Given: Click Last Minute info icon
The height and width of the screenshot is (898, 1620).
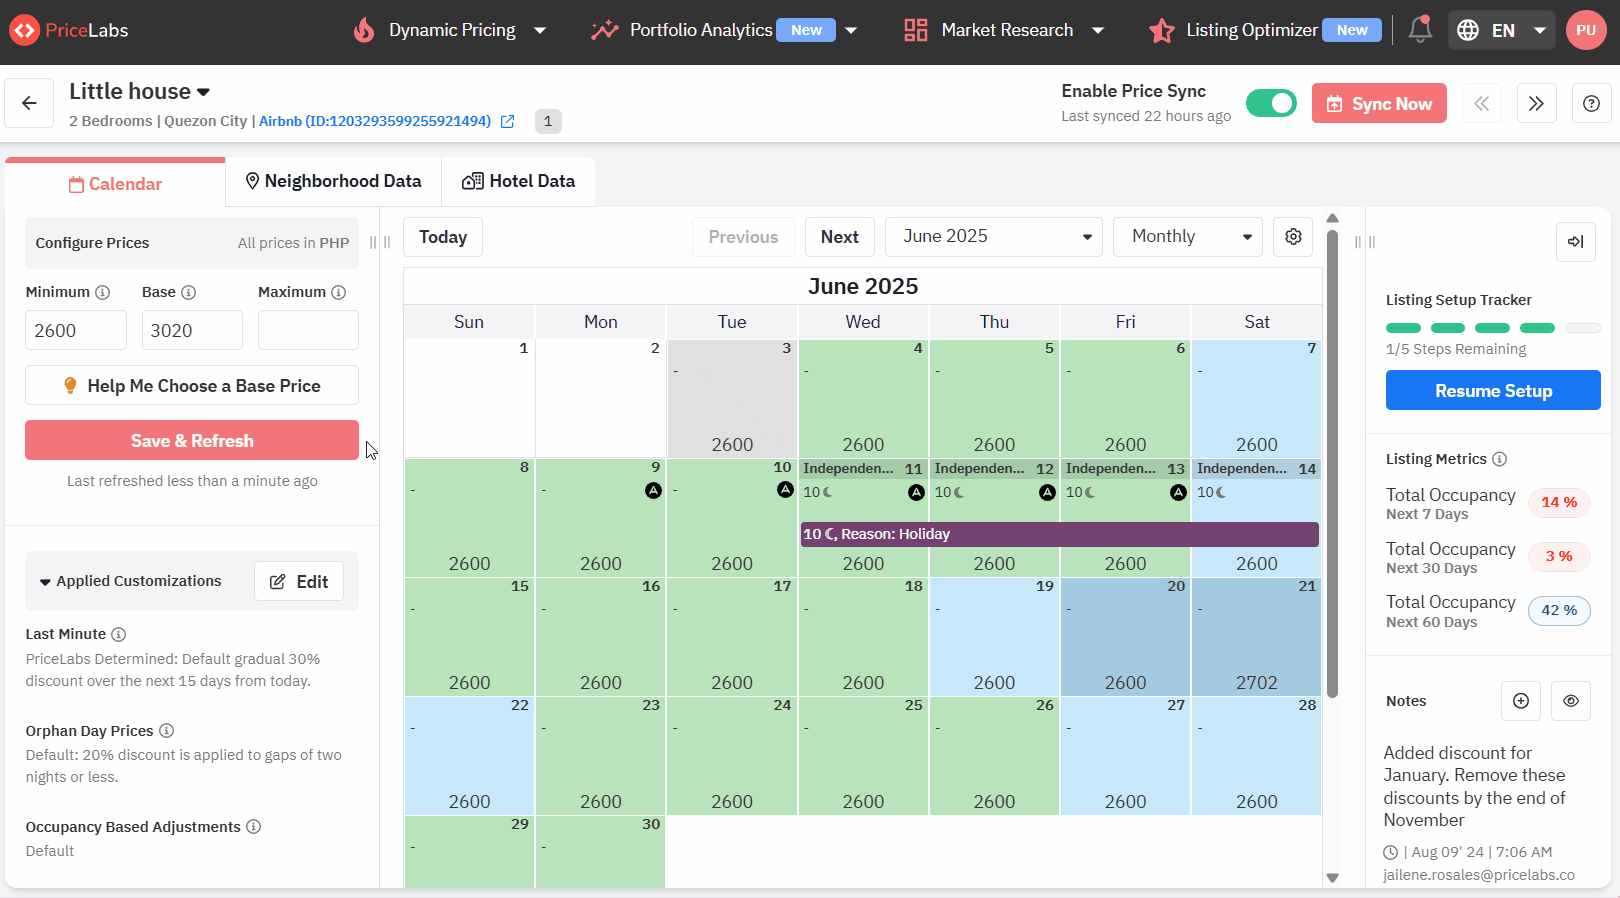Looking at the screenshot, I should coord(118,634).
